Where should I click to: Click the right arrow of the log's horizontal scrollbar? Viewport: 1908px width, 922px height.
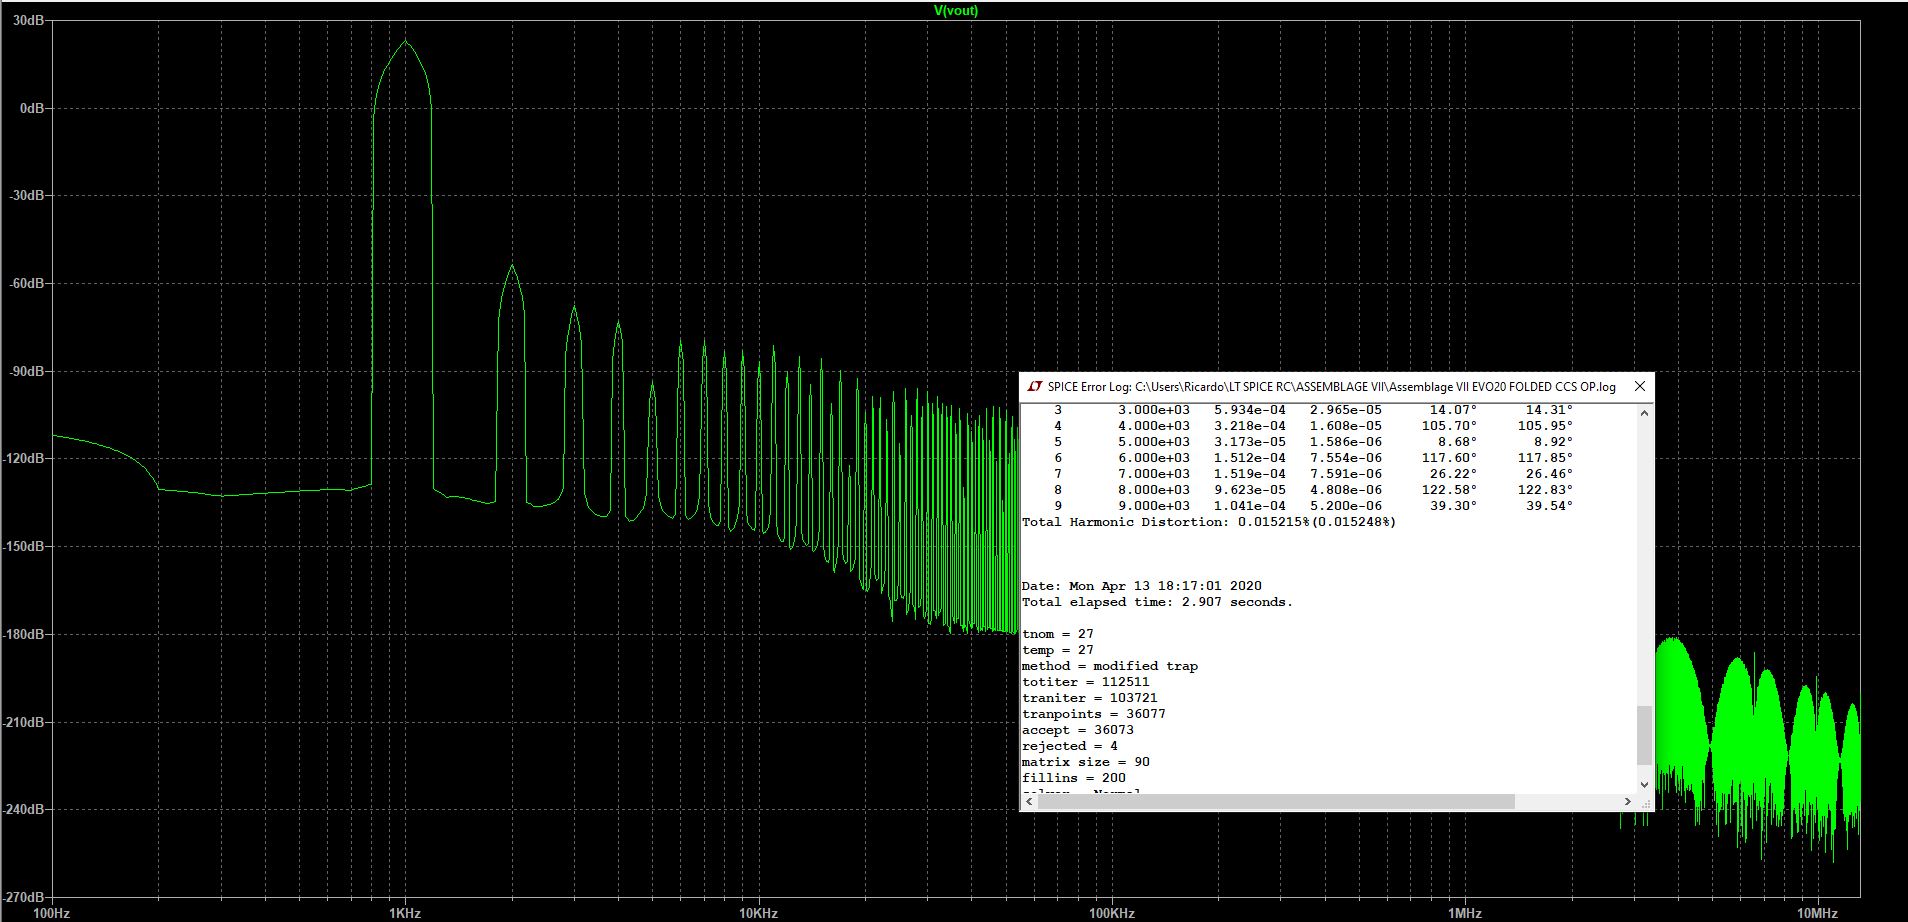click(x=1628, y=802)
